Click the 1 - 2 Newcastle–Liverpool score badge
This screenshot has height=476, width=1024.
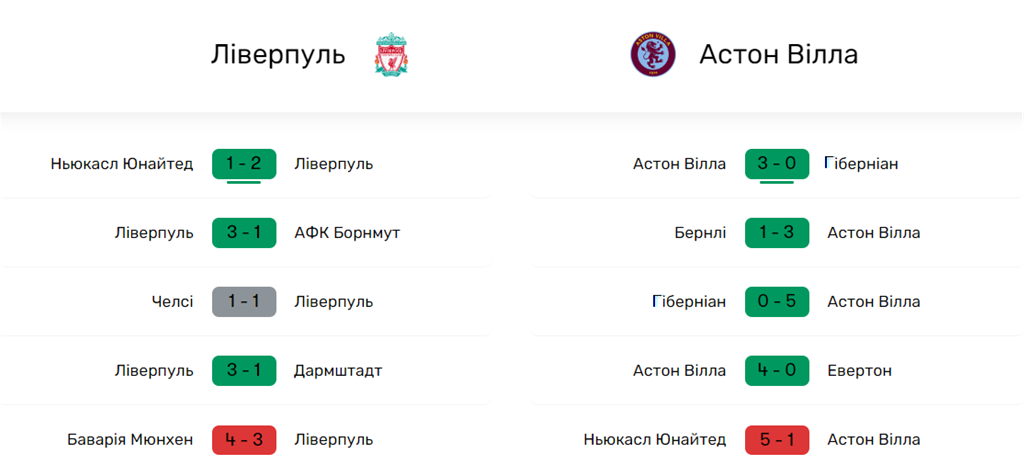[x=244, y=163]
